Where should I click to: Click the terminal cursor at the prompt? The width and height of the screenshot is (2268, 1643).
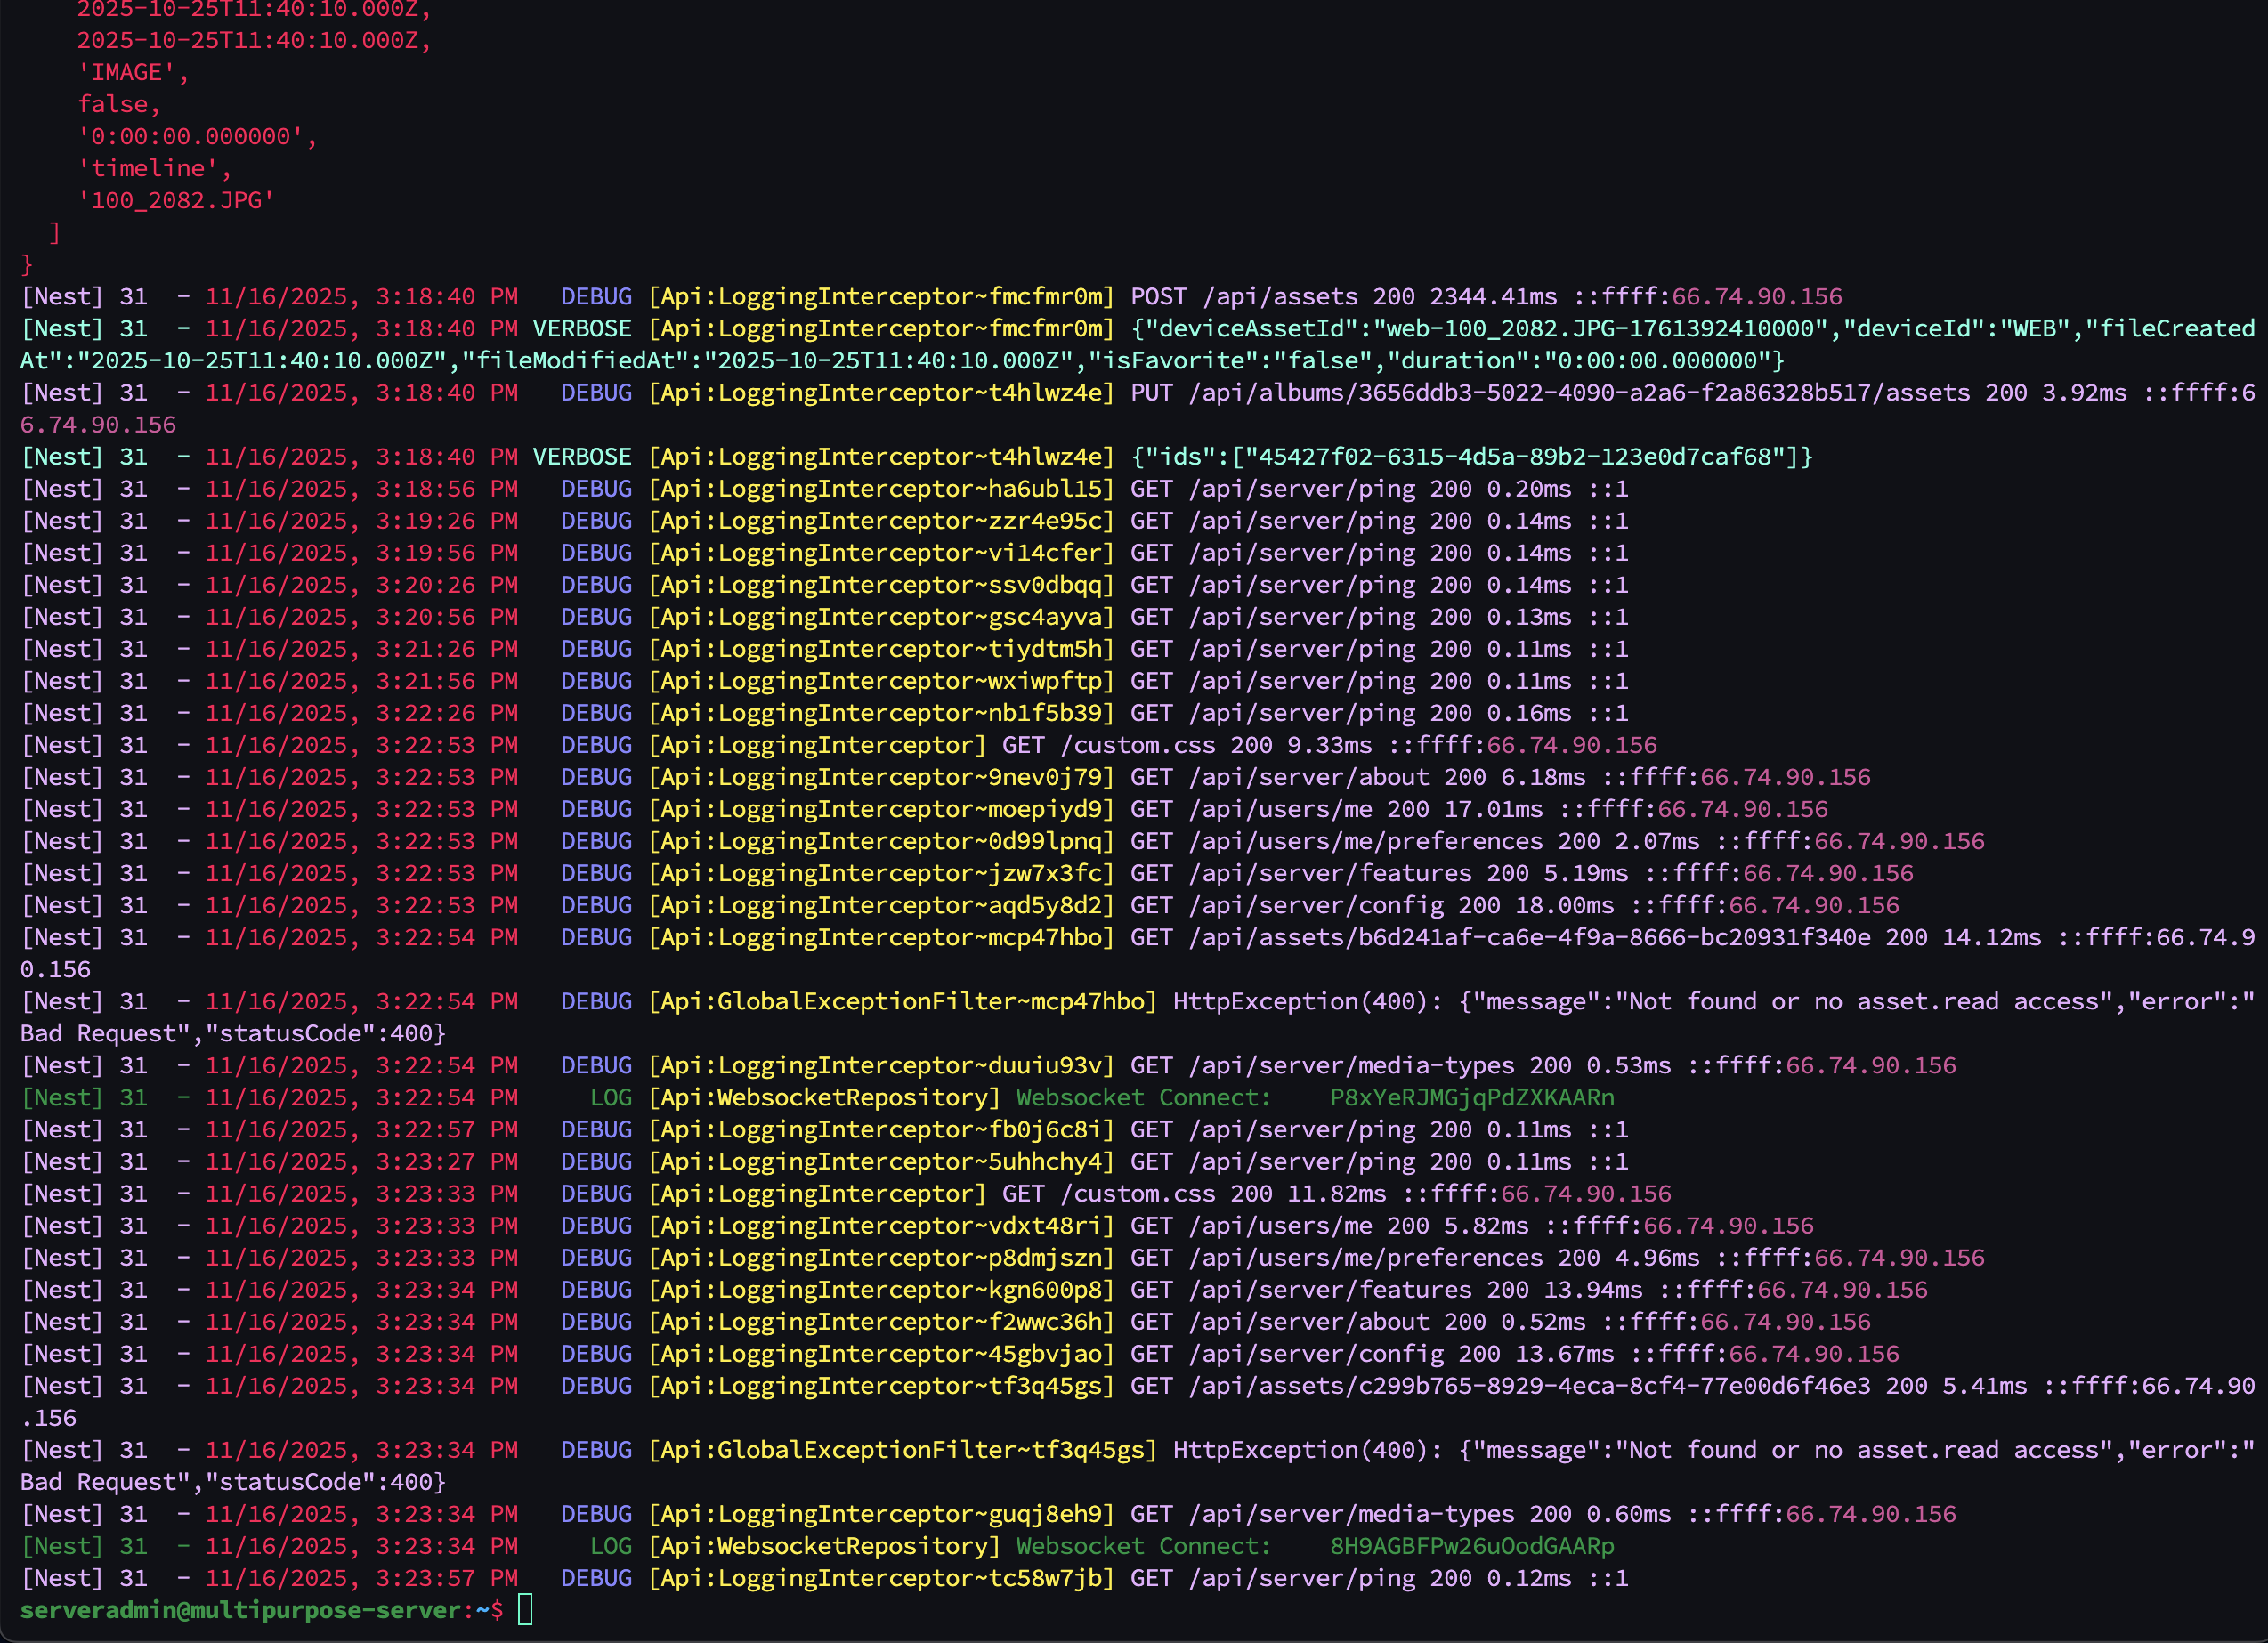[525, 1610]
